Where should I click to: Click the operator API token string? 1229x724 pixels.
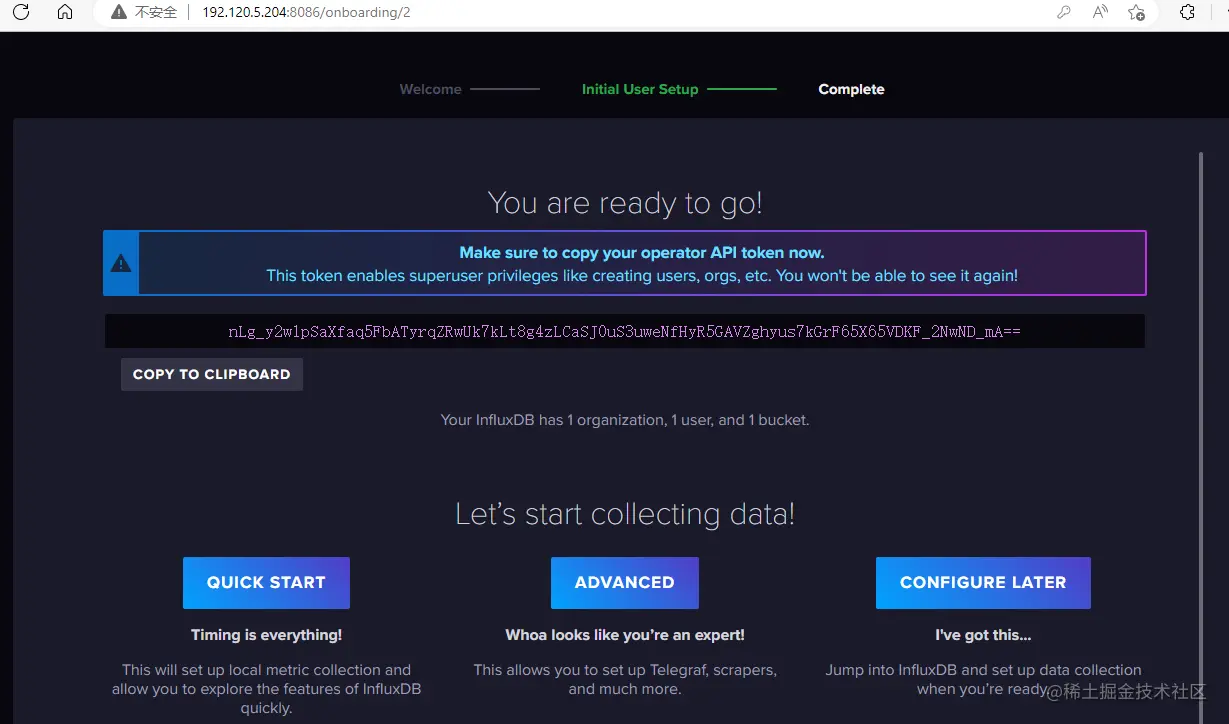[x=624, y=331]
